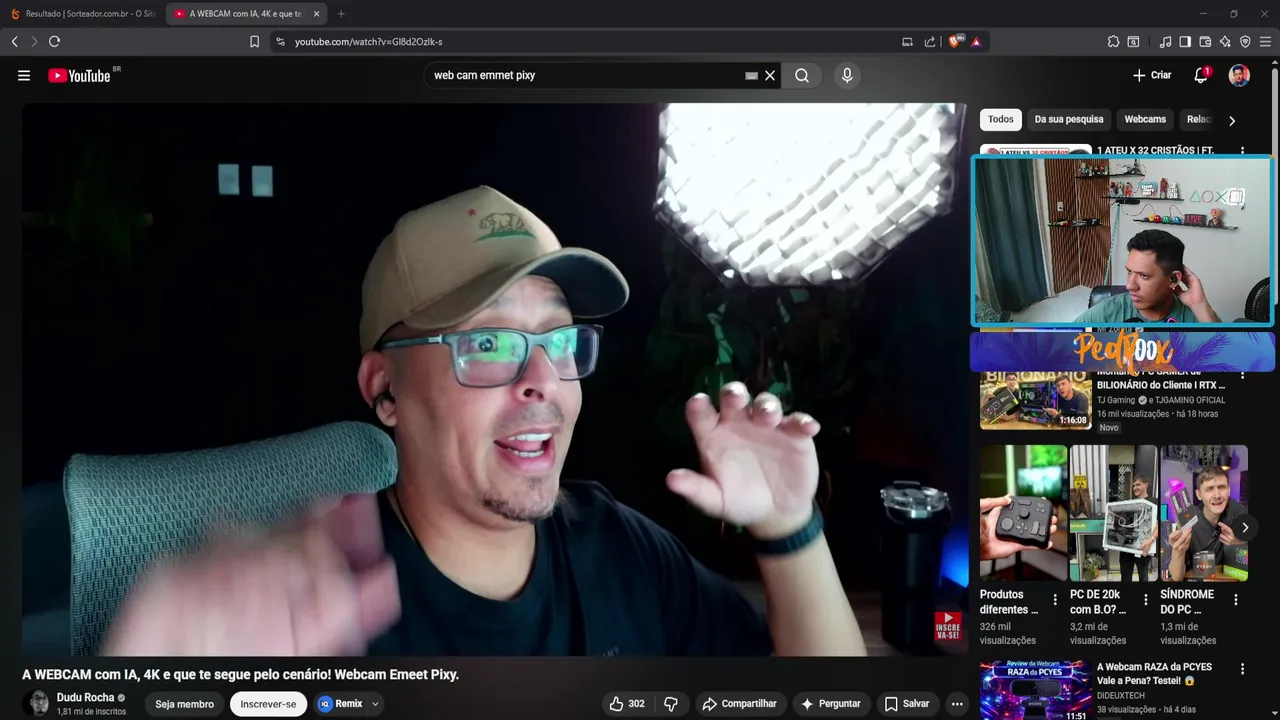Open the PC DE 20k com B.O? short
This screenshot has width=1280, height=720.
tap(1113, 513)
